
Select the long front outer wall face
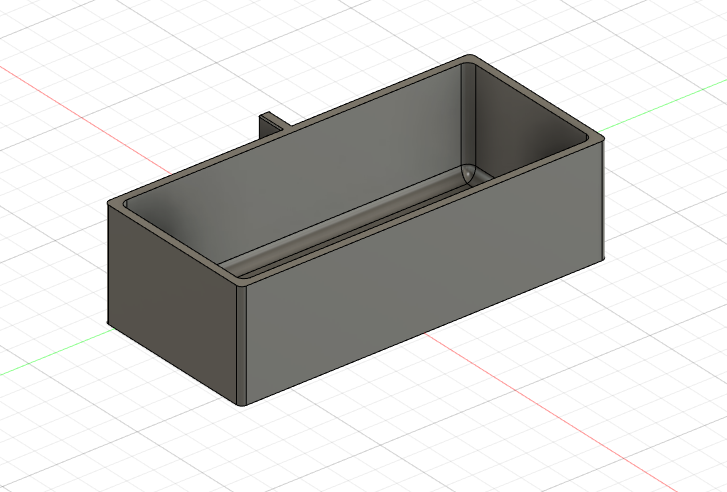click(424, 274)
